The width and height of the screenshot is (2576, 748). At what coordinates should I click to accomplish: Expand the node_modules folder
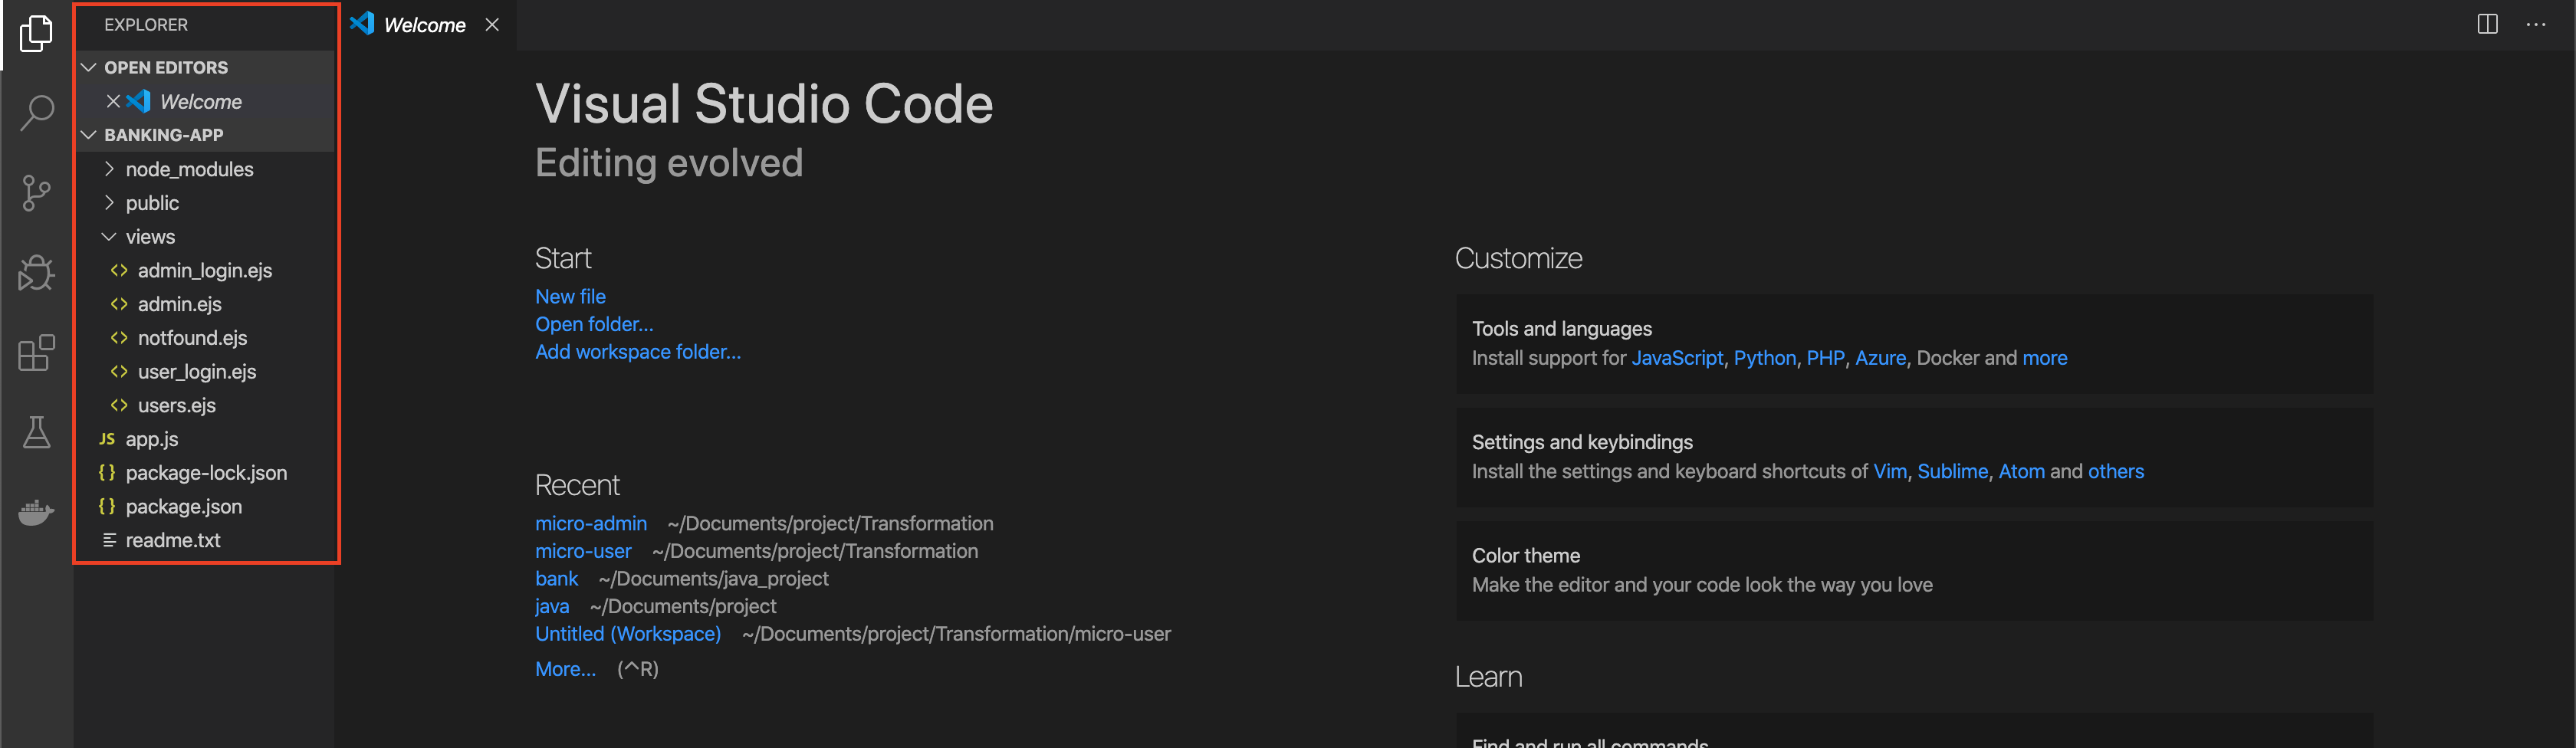[109, 169]
